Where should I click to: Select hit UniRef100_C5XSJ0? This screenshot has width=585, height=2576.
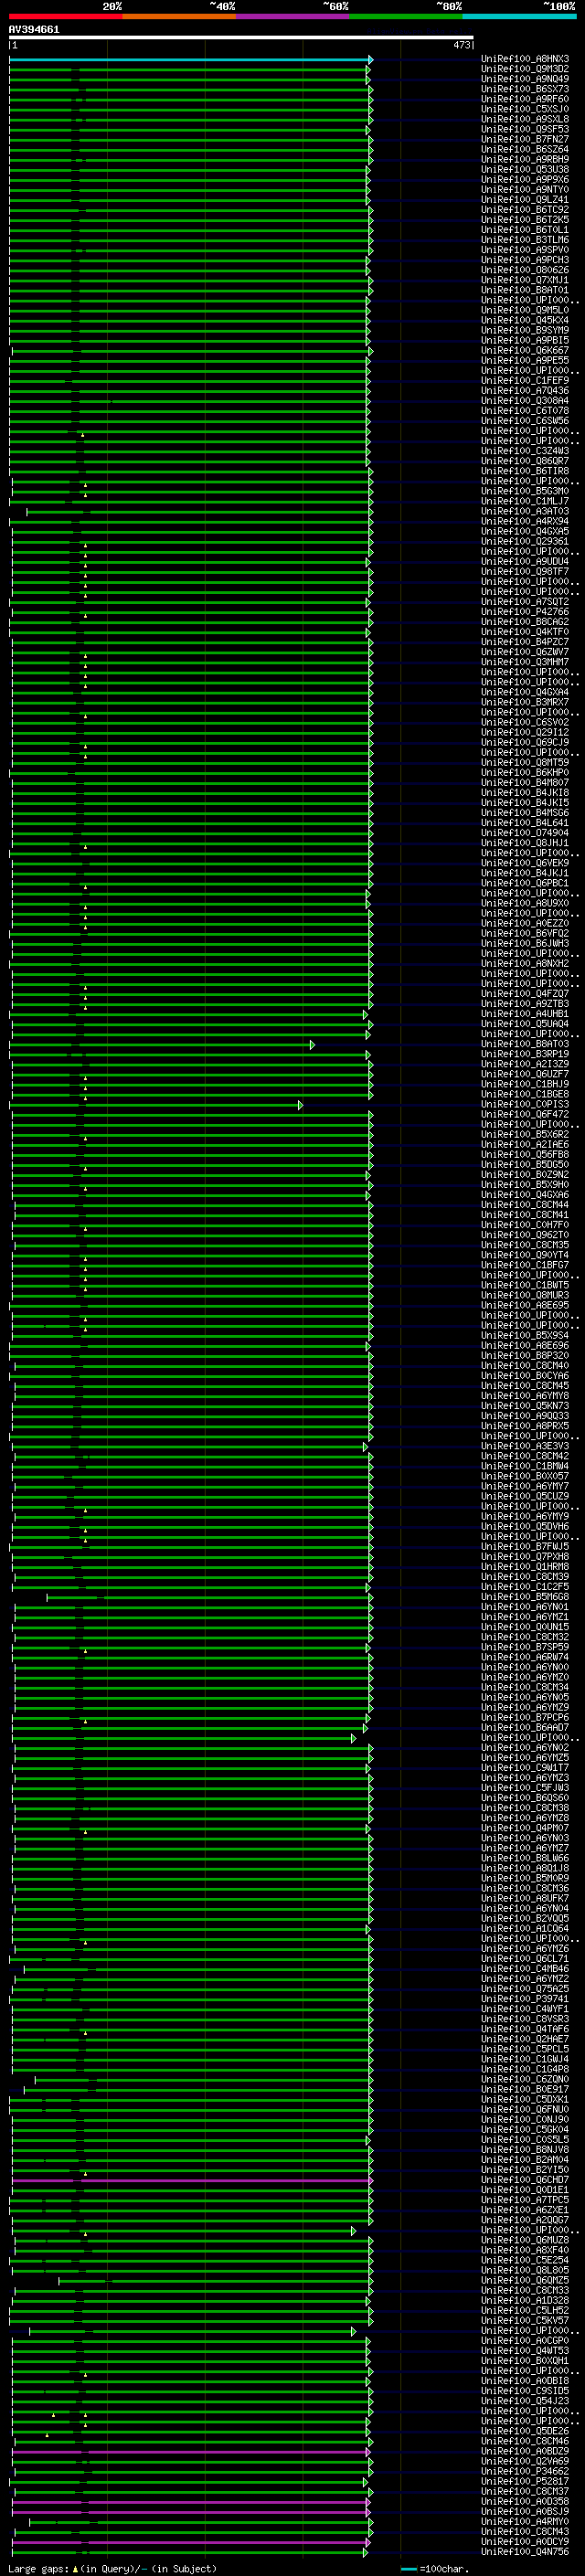click(525, 109)
